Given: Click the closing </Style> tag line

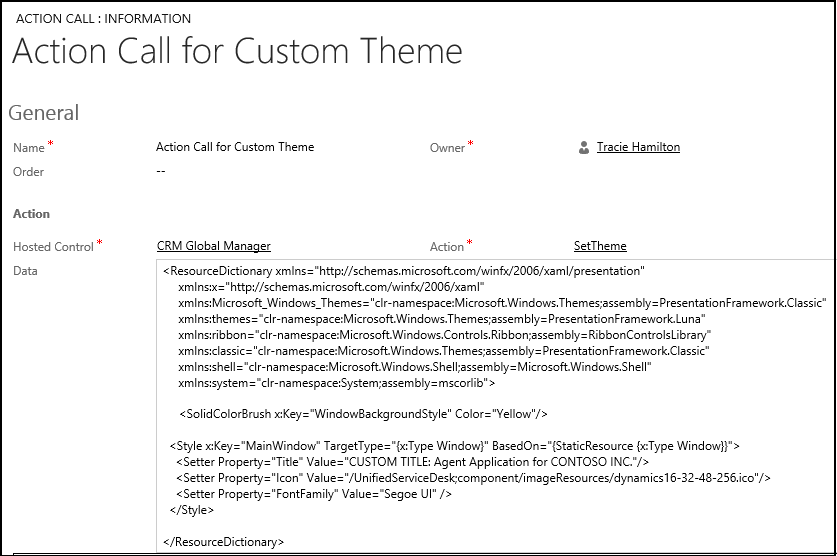Looking at the screenshot, I should coord(192,510).
